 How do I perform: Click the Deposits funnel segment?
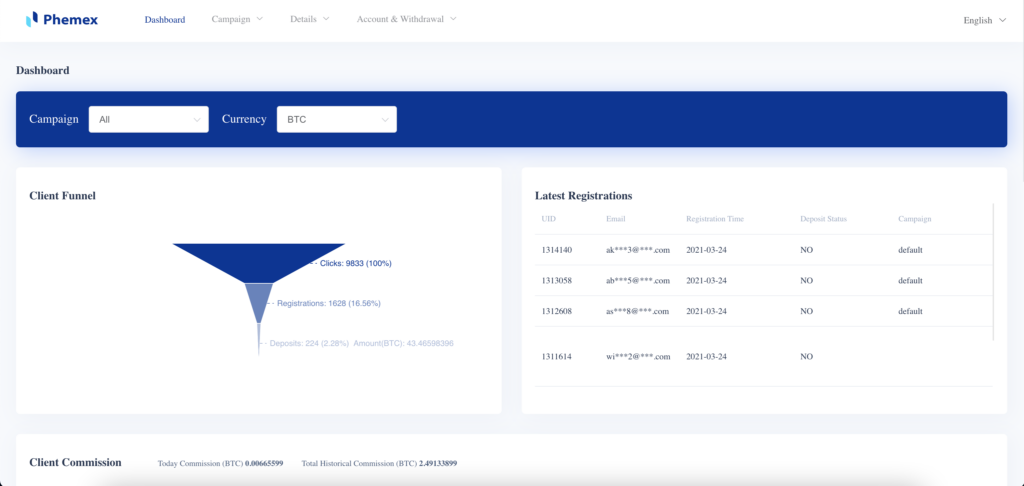[259, 338]
